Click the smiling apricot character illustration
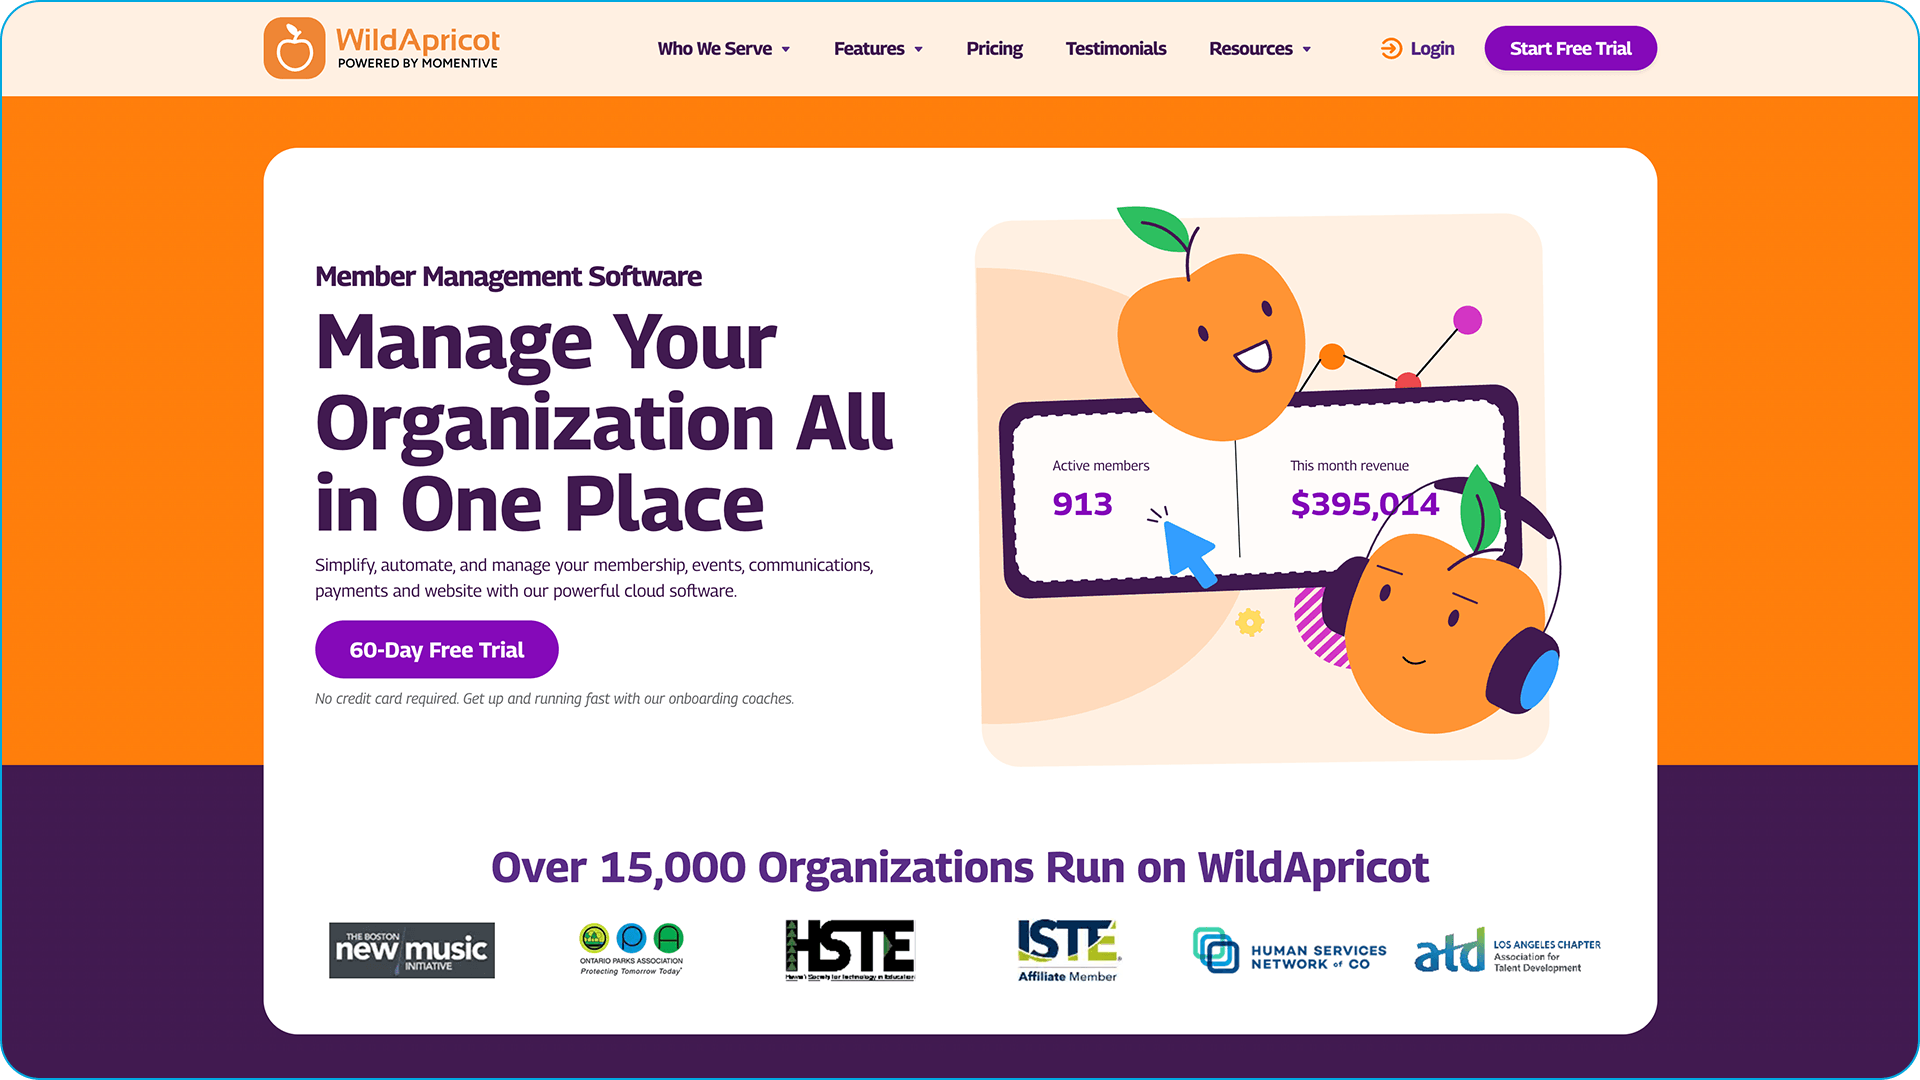The height and width of the screenshot is (1080, 1920). tap(1212, 345)
